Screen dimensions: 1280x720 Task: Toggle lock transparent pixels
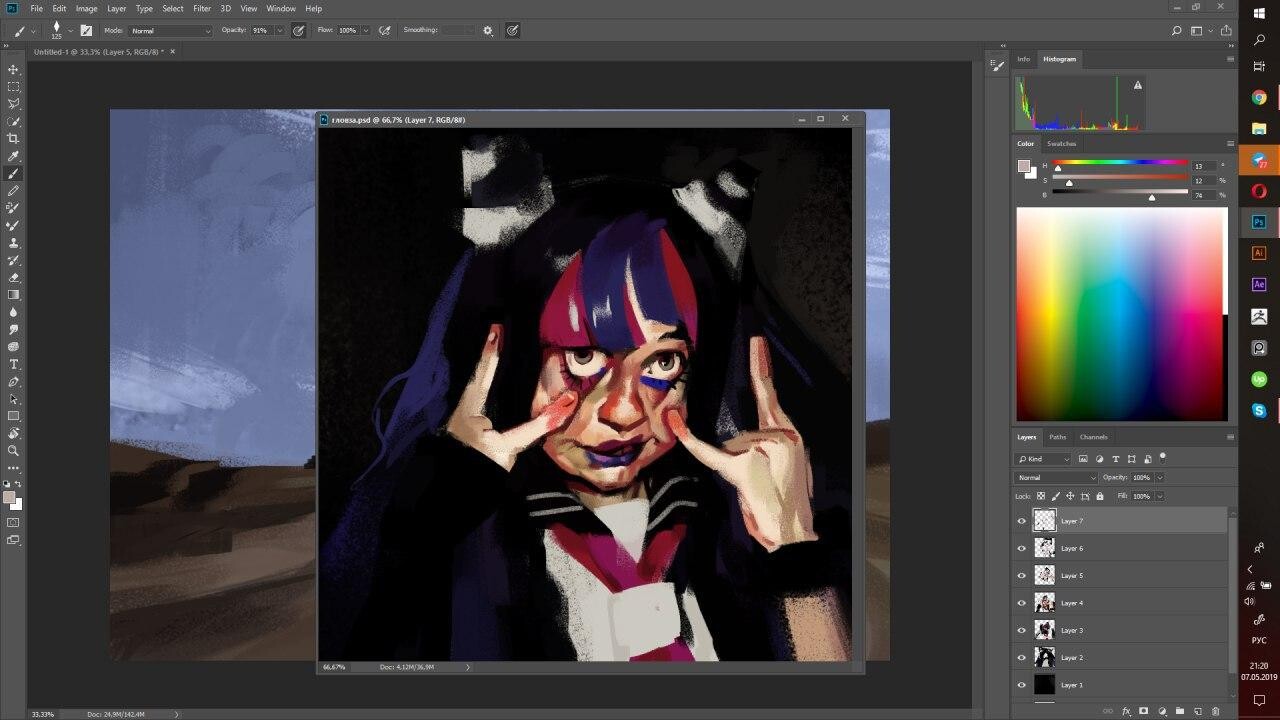(x=1040, y=496)
